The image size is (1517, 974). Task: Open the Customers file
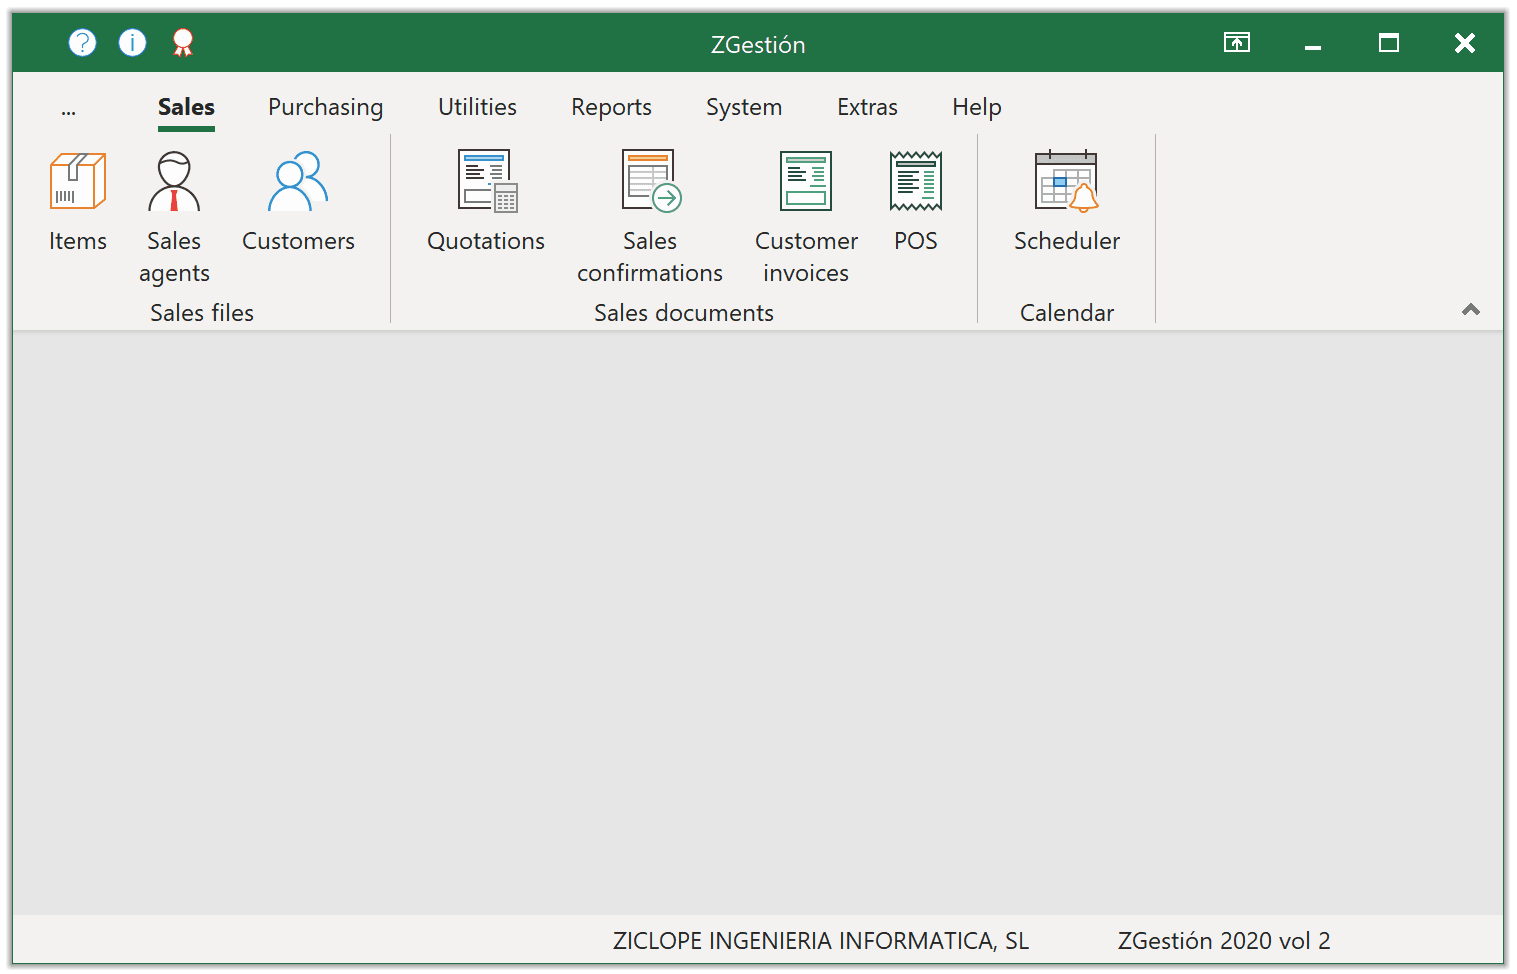pyautogui.click(x=298, y=182)
